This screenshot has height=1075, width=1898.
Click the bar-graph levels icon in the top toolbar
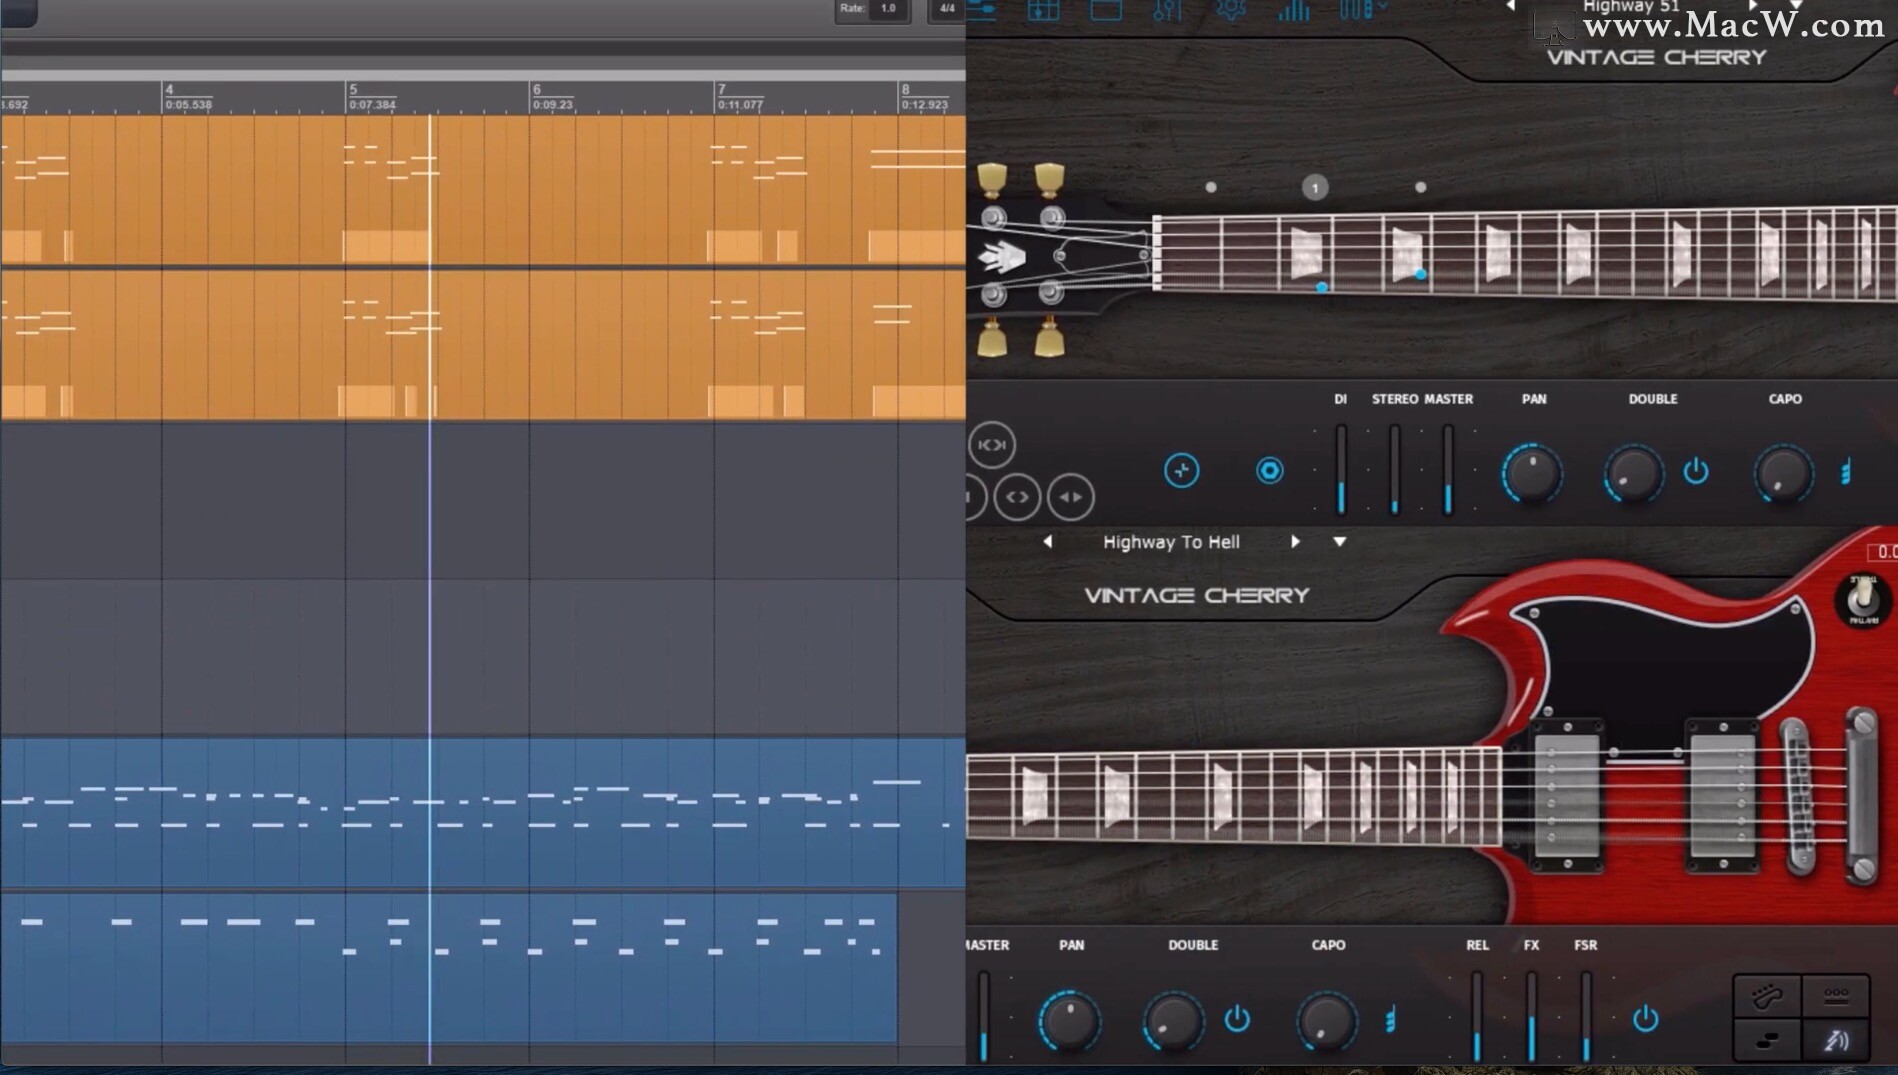coord(1294,10)
